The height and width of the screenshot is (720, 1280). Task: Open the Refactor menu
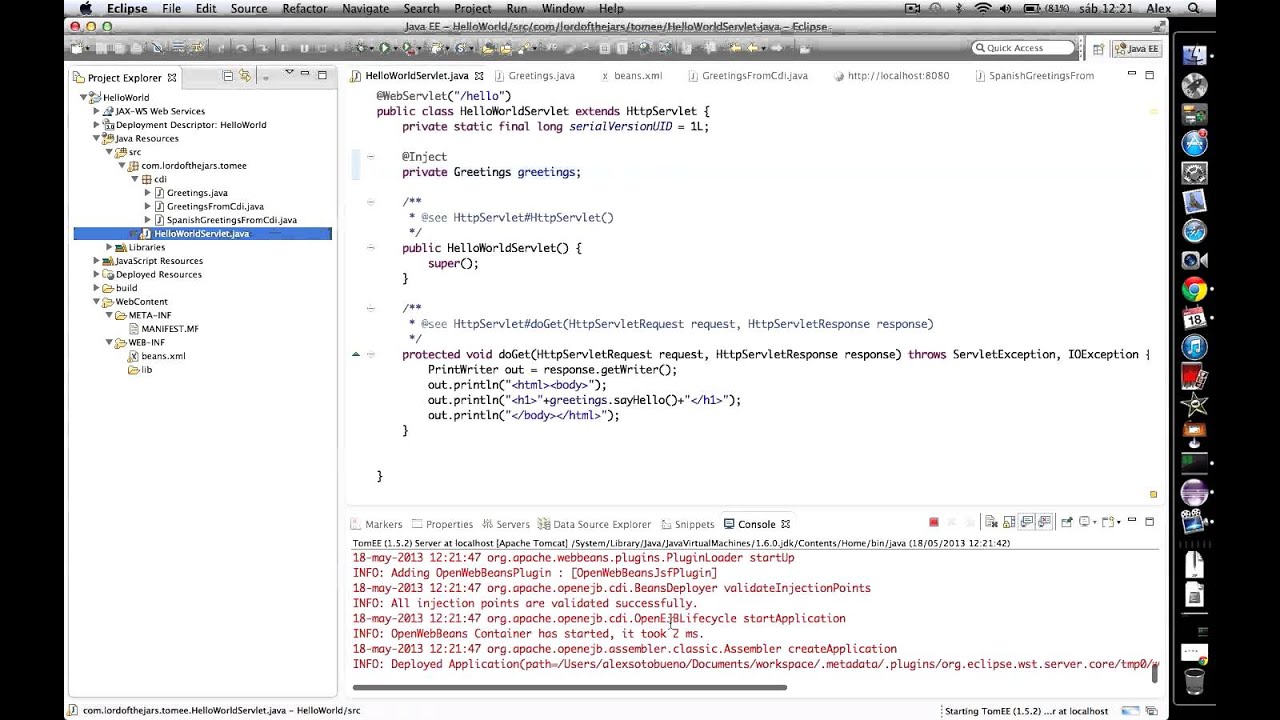[305, 8]
